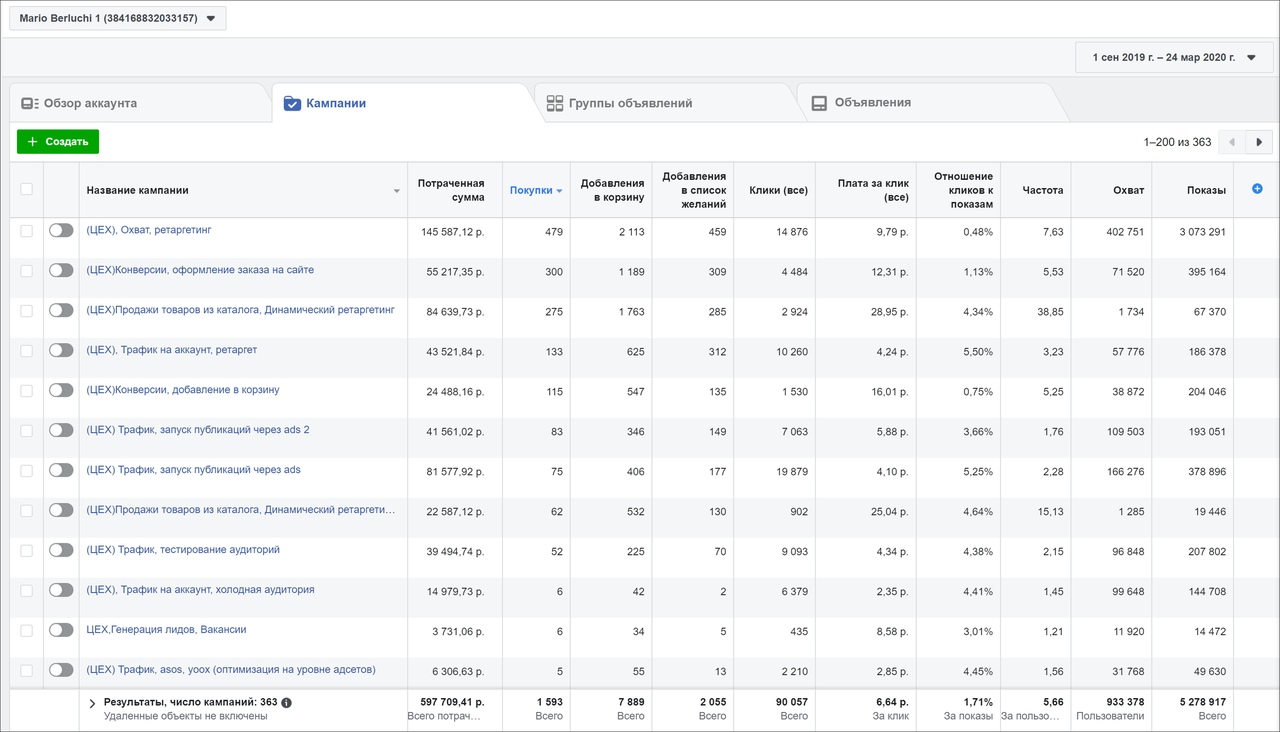
Task: Click the spent amount 145 587,12 р.
Action: [453, 232]
